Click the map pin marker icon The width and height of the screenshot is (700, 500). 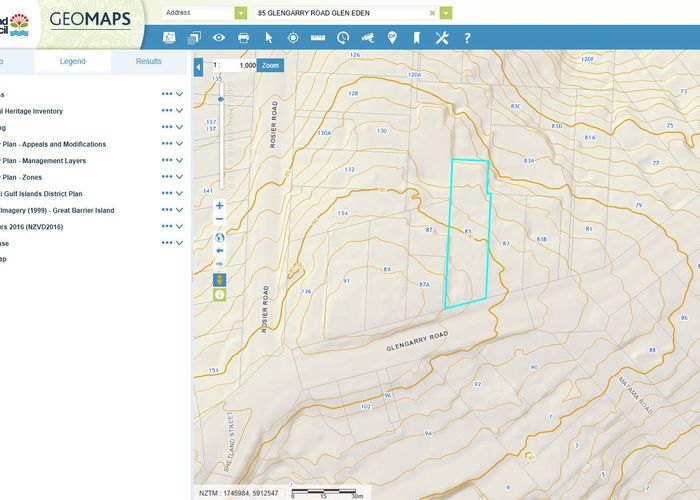(x=392, y=38)
